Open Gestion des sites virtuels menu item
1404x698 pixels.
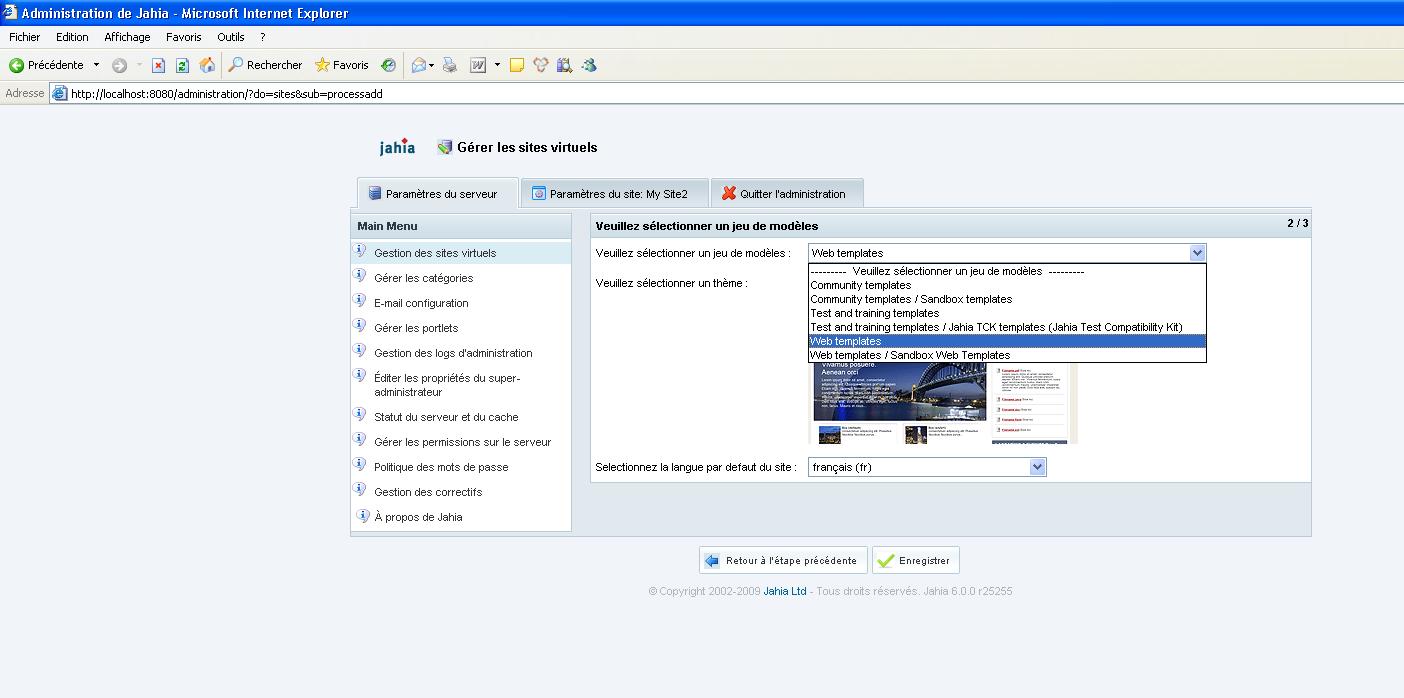tap(435, 253)
